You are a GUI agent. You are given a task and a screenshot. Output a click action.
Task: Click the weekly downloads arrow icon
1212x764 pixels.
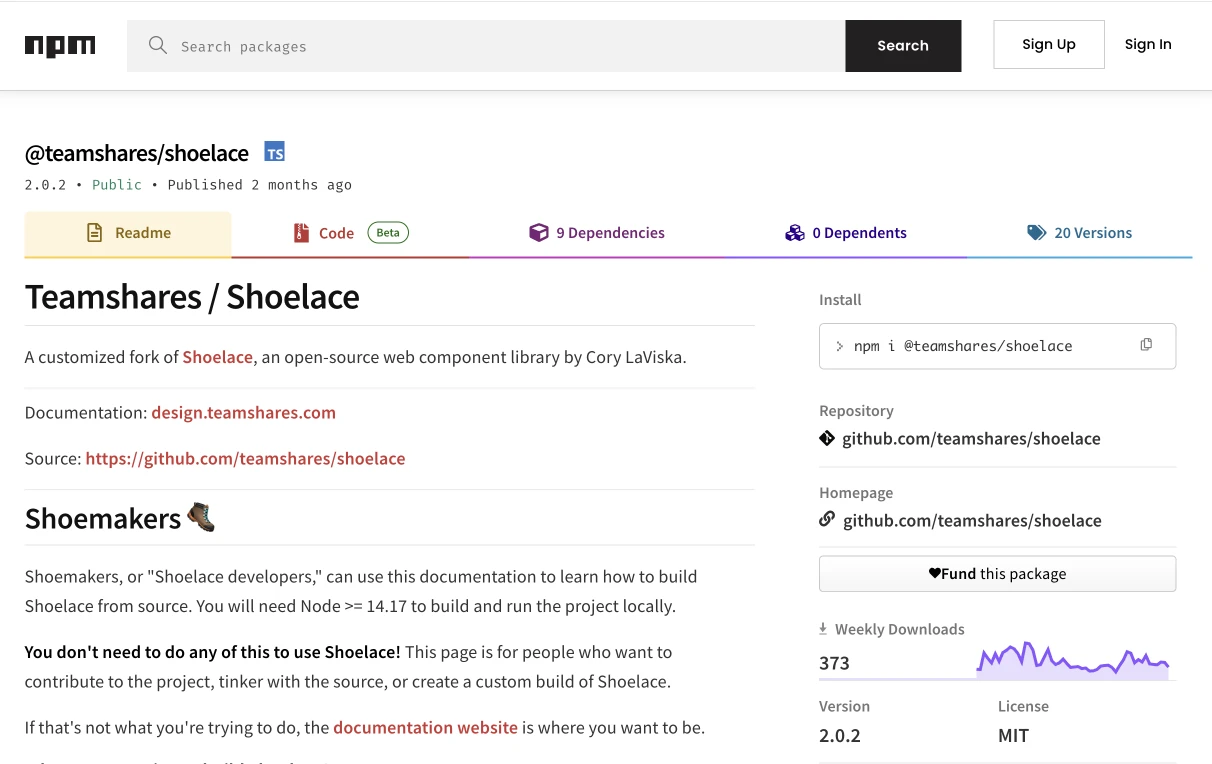coord(823,629)
